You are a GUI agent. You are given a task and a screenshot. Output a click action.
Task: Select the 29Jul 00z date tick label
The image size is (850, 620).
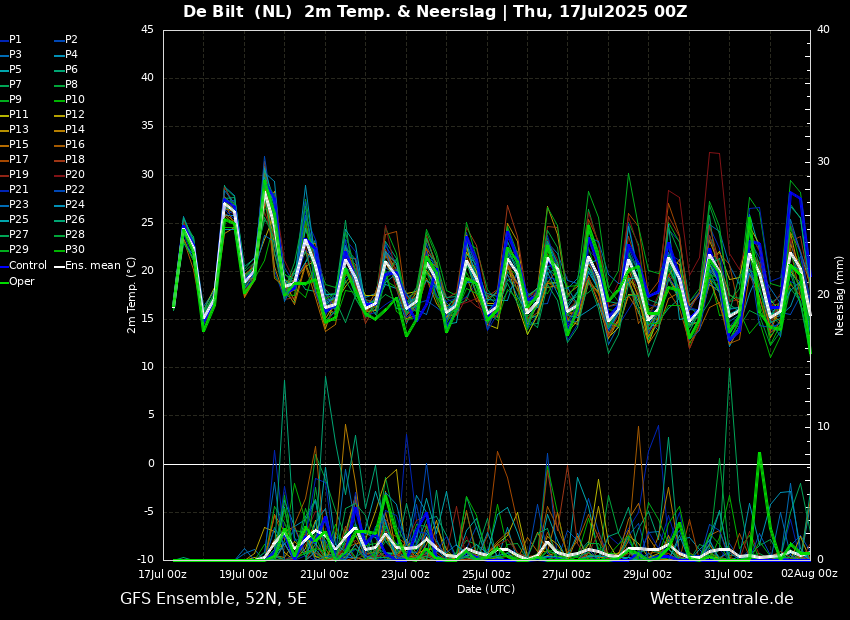click(647, 574)
